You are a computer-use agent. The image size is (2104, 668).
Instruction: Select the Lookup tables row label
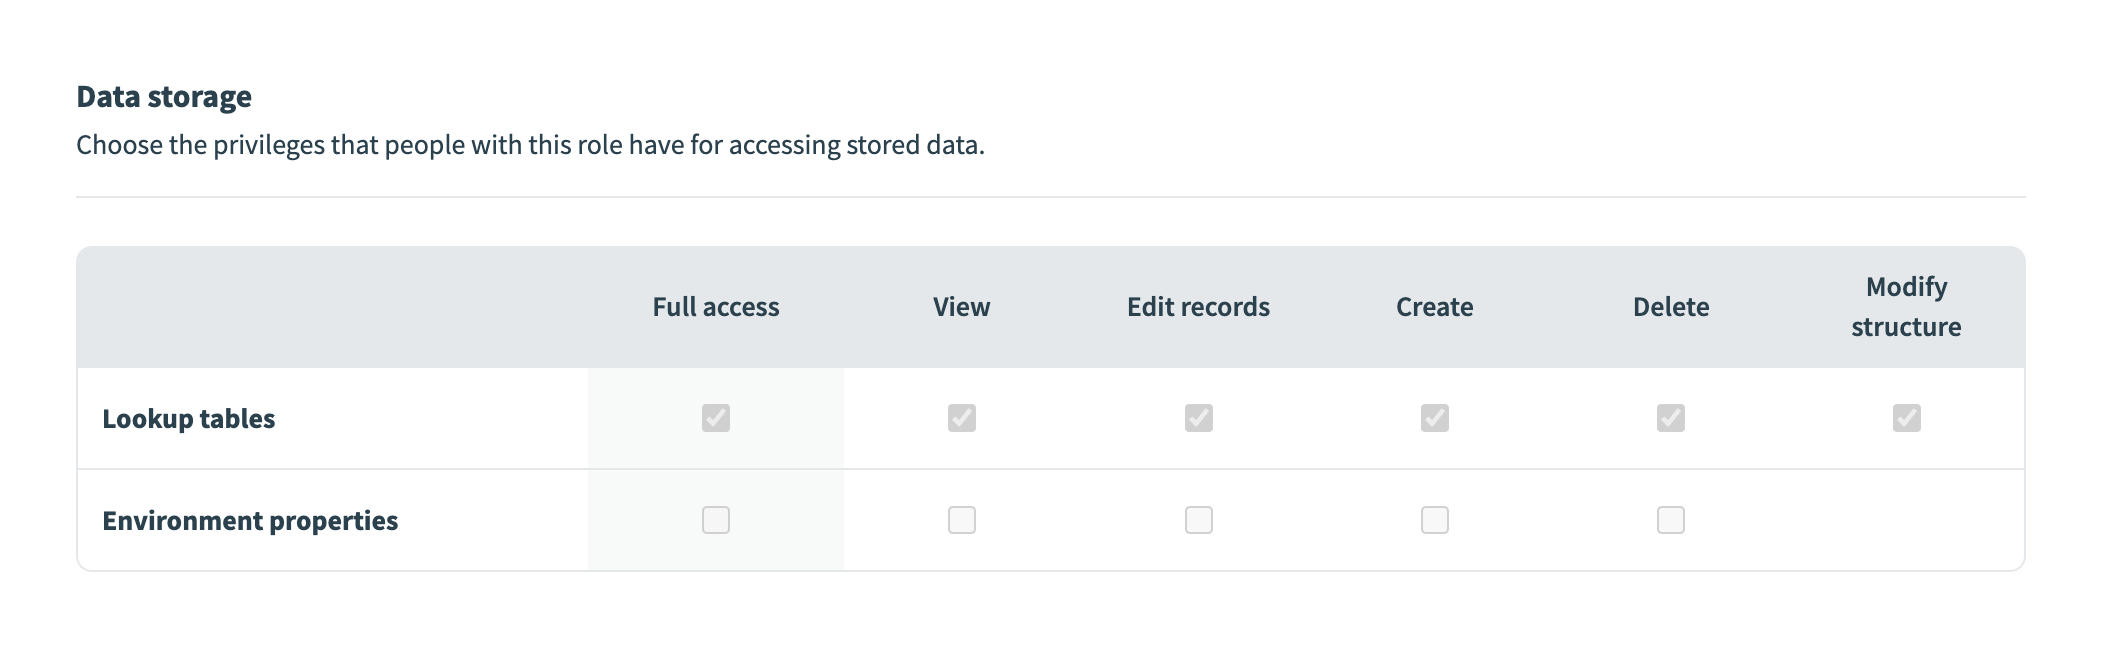point(189,419)
